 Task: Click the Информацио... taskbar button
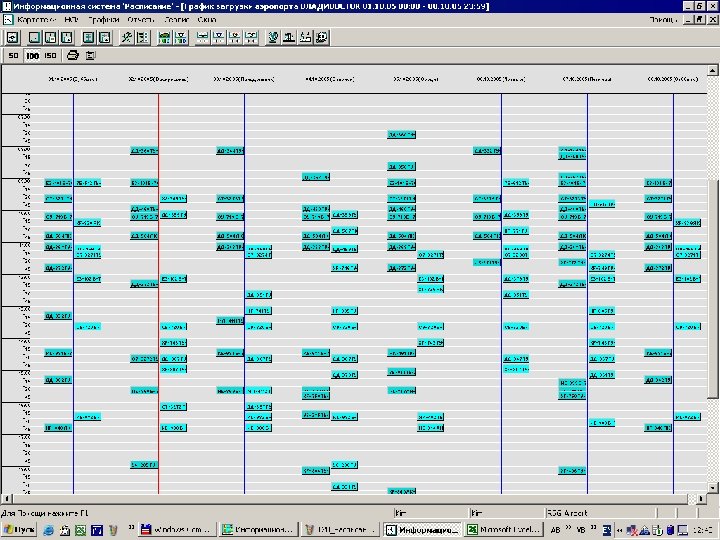[422, 530]
